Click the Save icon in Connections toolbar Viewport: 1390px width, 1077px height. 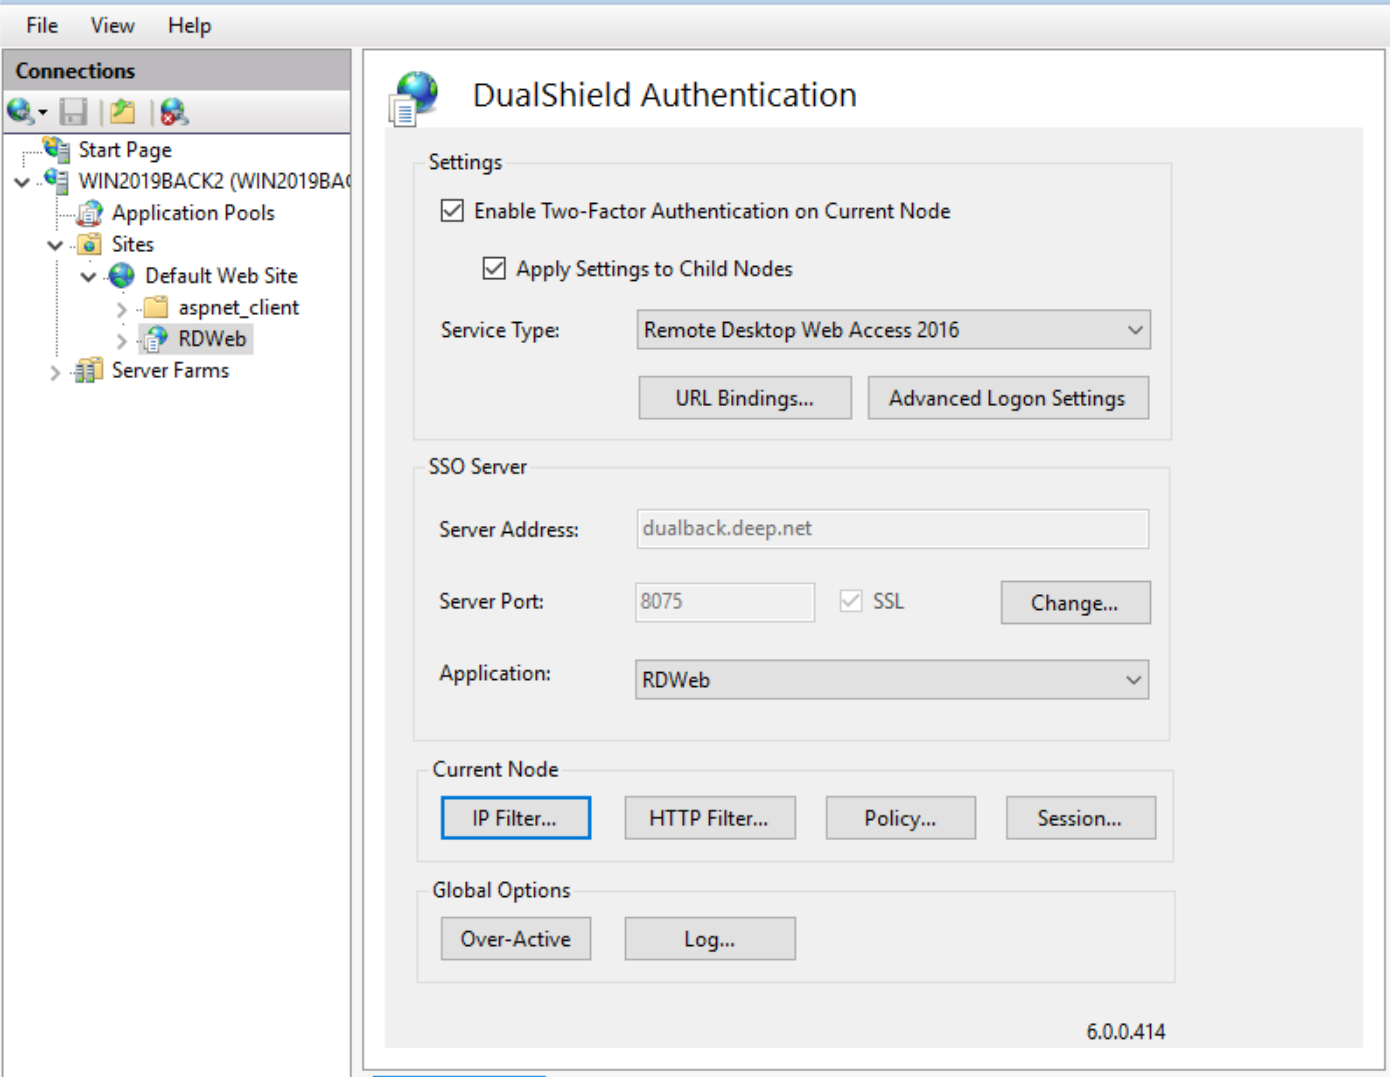coord(73,111)
